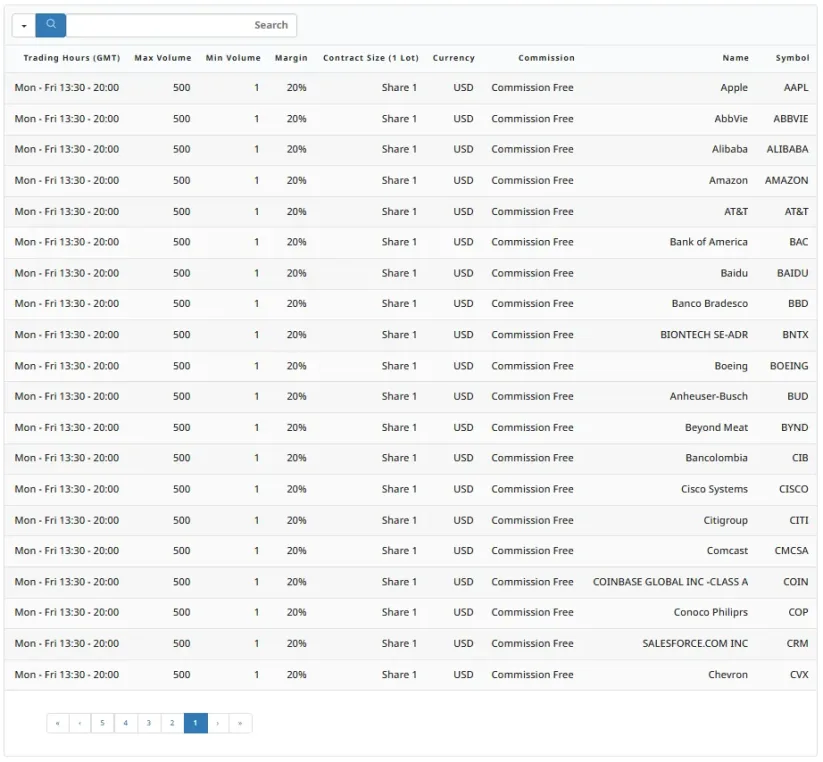Select the SALESFORCE.COM INC name cell
The image size is (823, 762).
pos(695,643)
